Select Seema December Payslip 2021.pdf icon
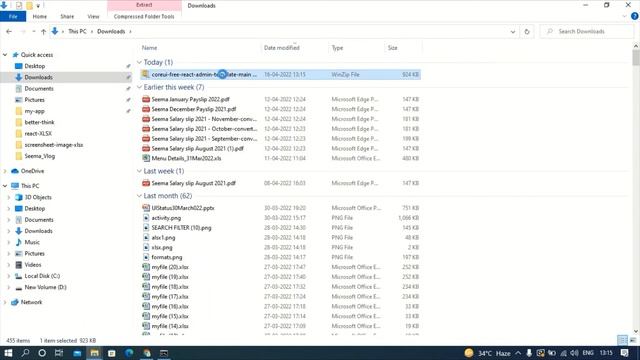 coord(146,109)
